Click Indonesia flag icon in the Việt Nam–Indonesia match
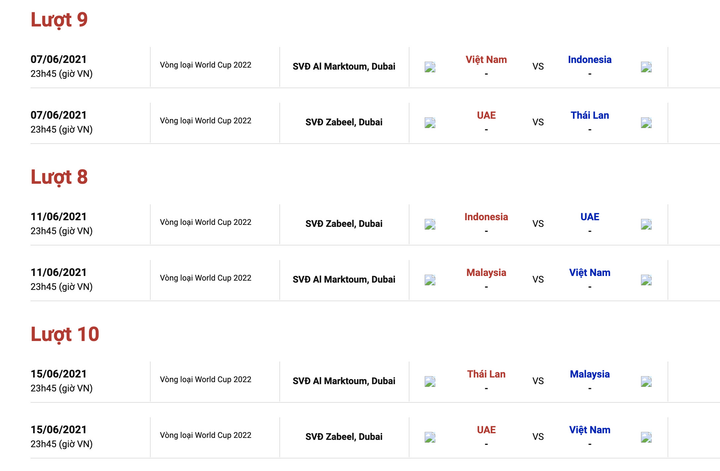This screenshot has width=720, height=471. pos(646,67)
